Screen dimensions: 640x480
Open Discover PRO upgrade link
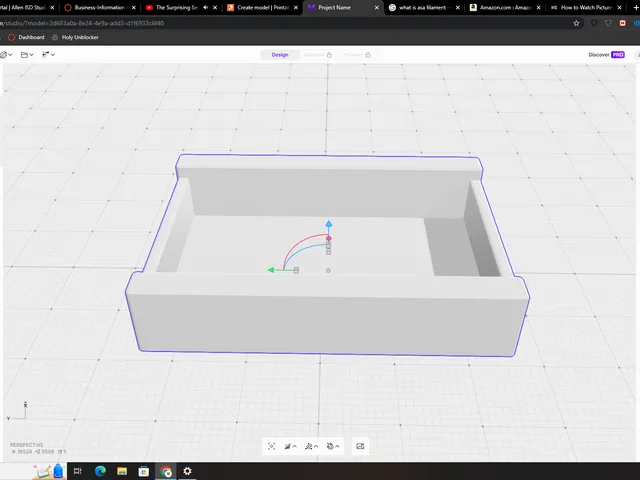(x=606, y=55)
